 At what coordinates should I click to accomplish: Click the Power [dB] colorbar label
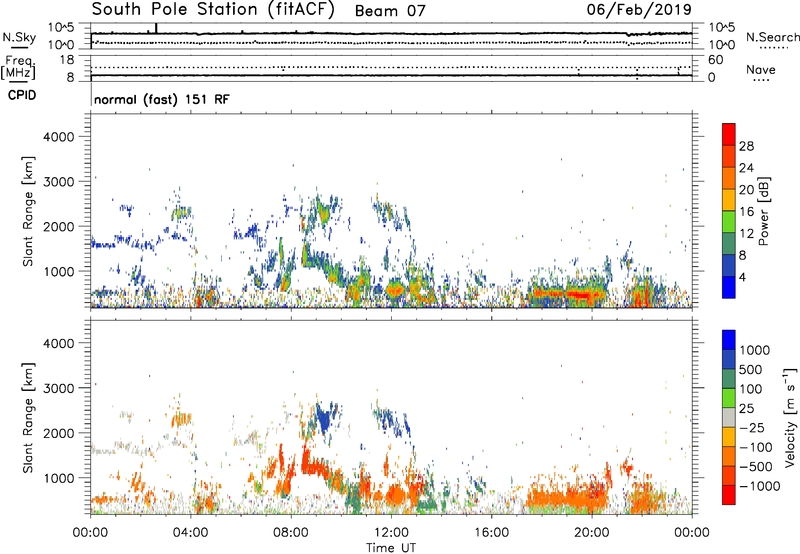pos(763,211)
